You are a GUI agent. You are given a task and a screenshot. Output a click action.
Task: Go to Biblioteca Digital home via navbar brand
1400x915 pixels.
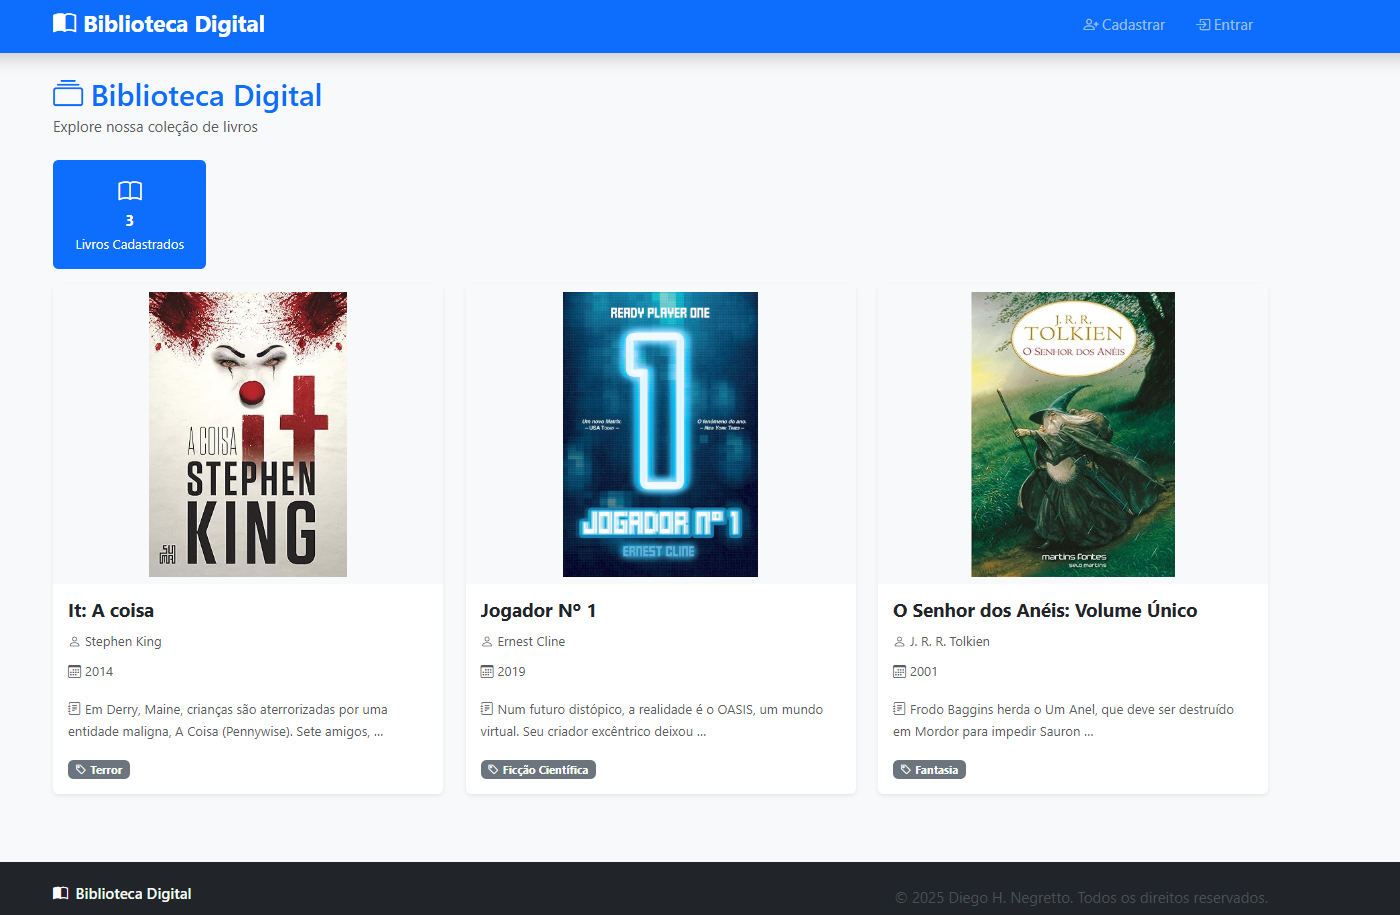(159, 24)
